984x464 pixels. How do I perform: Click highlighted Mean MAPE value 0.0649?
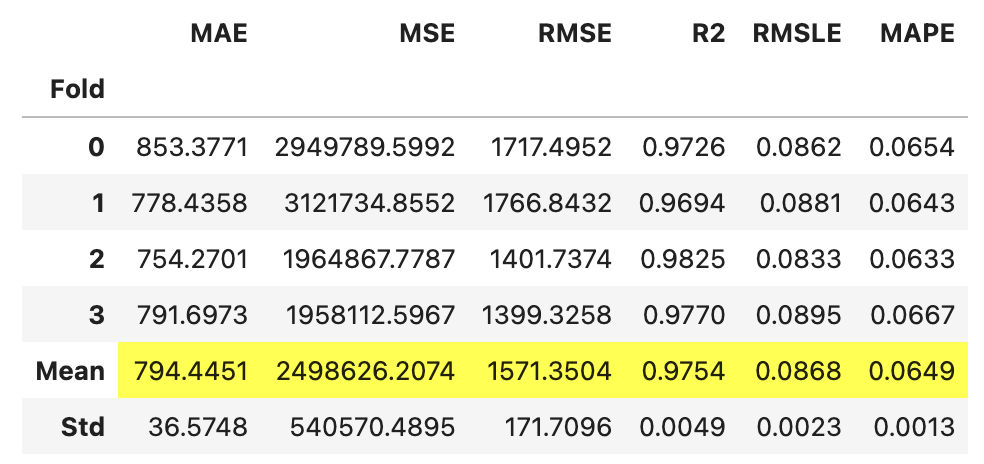point(912,370)
